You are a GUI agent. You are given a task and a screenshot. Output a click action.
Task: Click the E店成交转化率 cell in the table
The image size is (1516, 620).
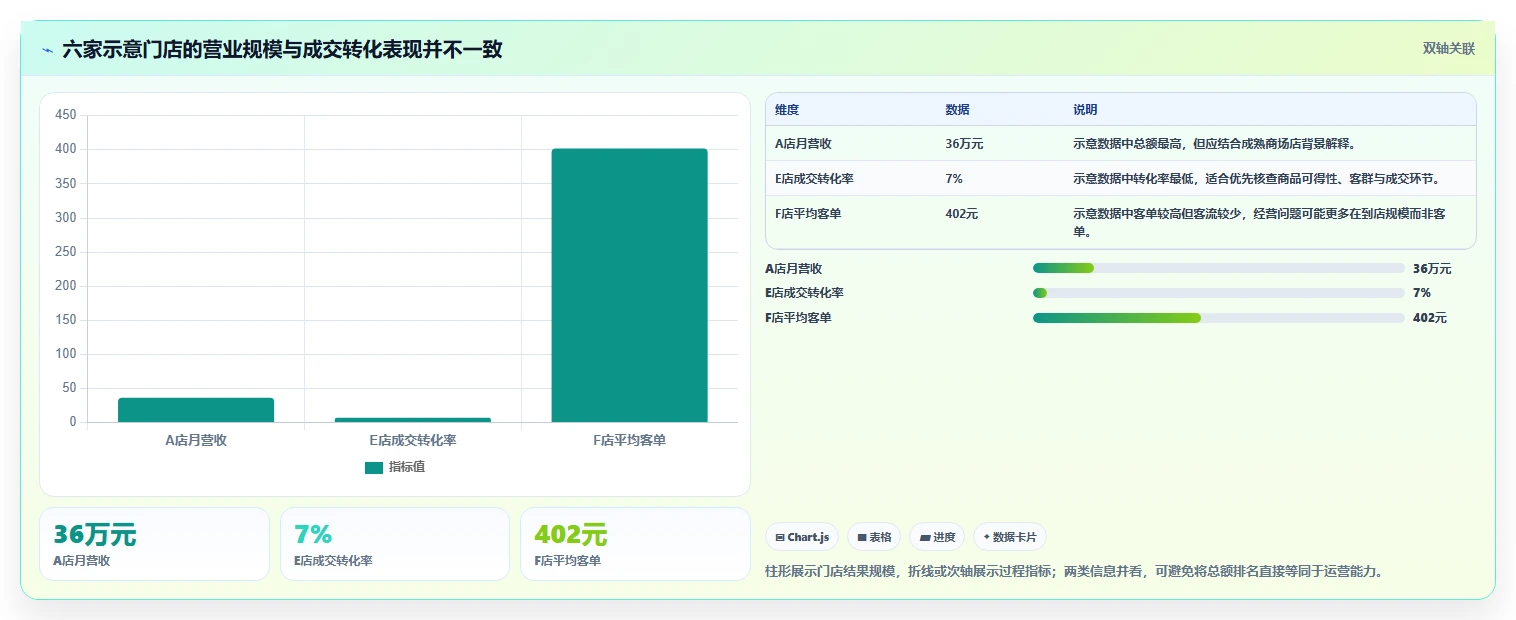(x=814, y=178)
